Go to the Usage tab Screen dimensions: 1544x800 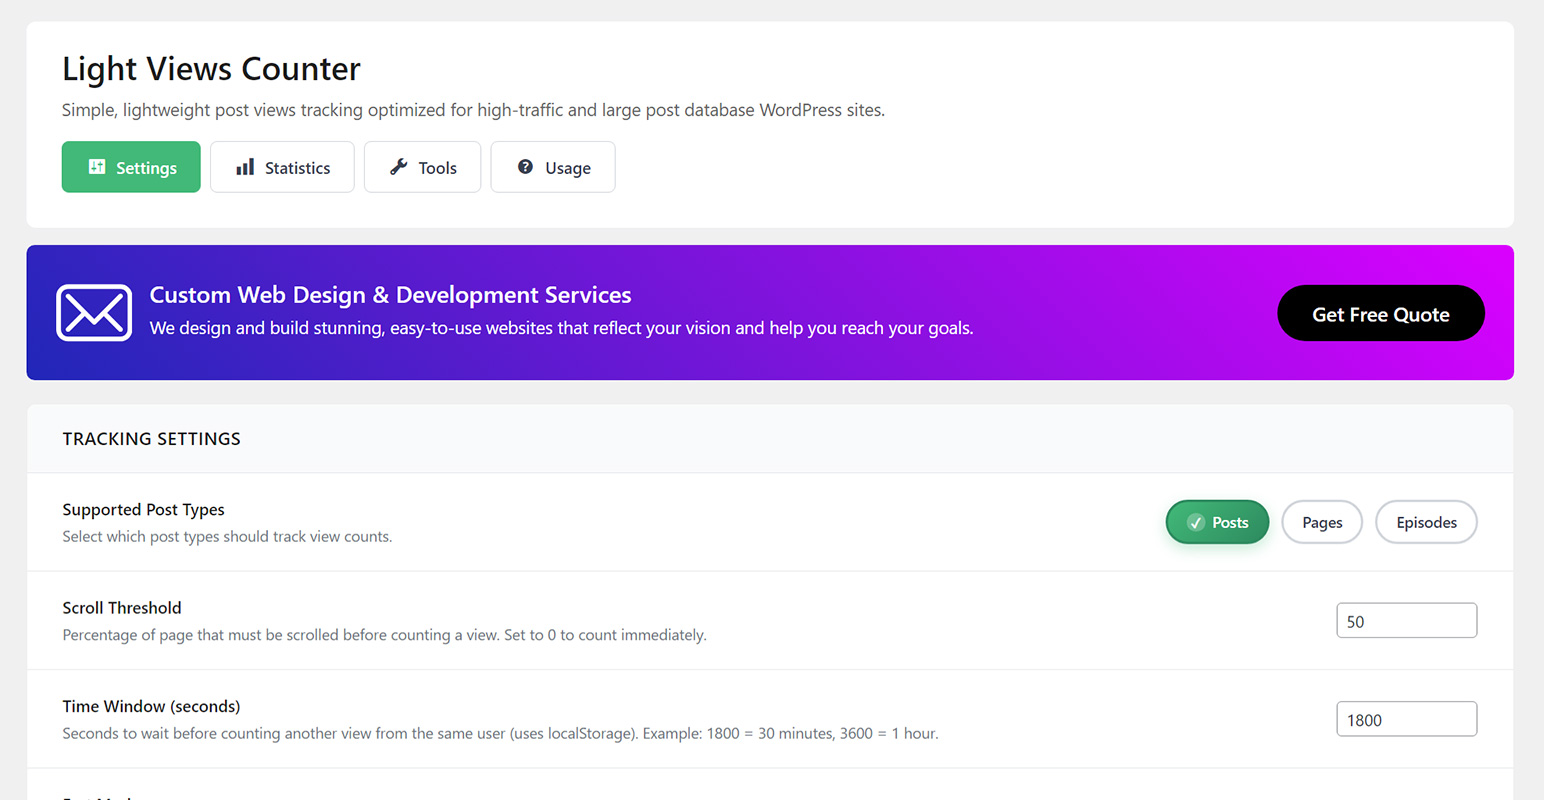(552, 167)
